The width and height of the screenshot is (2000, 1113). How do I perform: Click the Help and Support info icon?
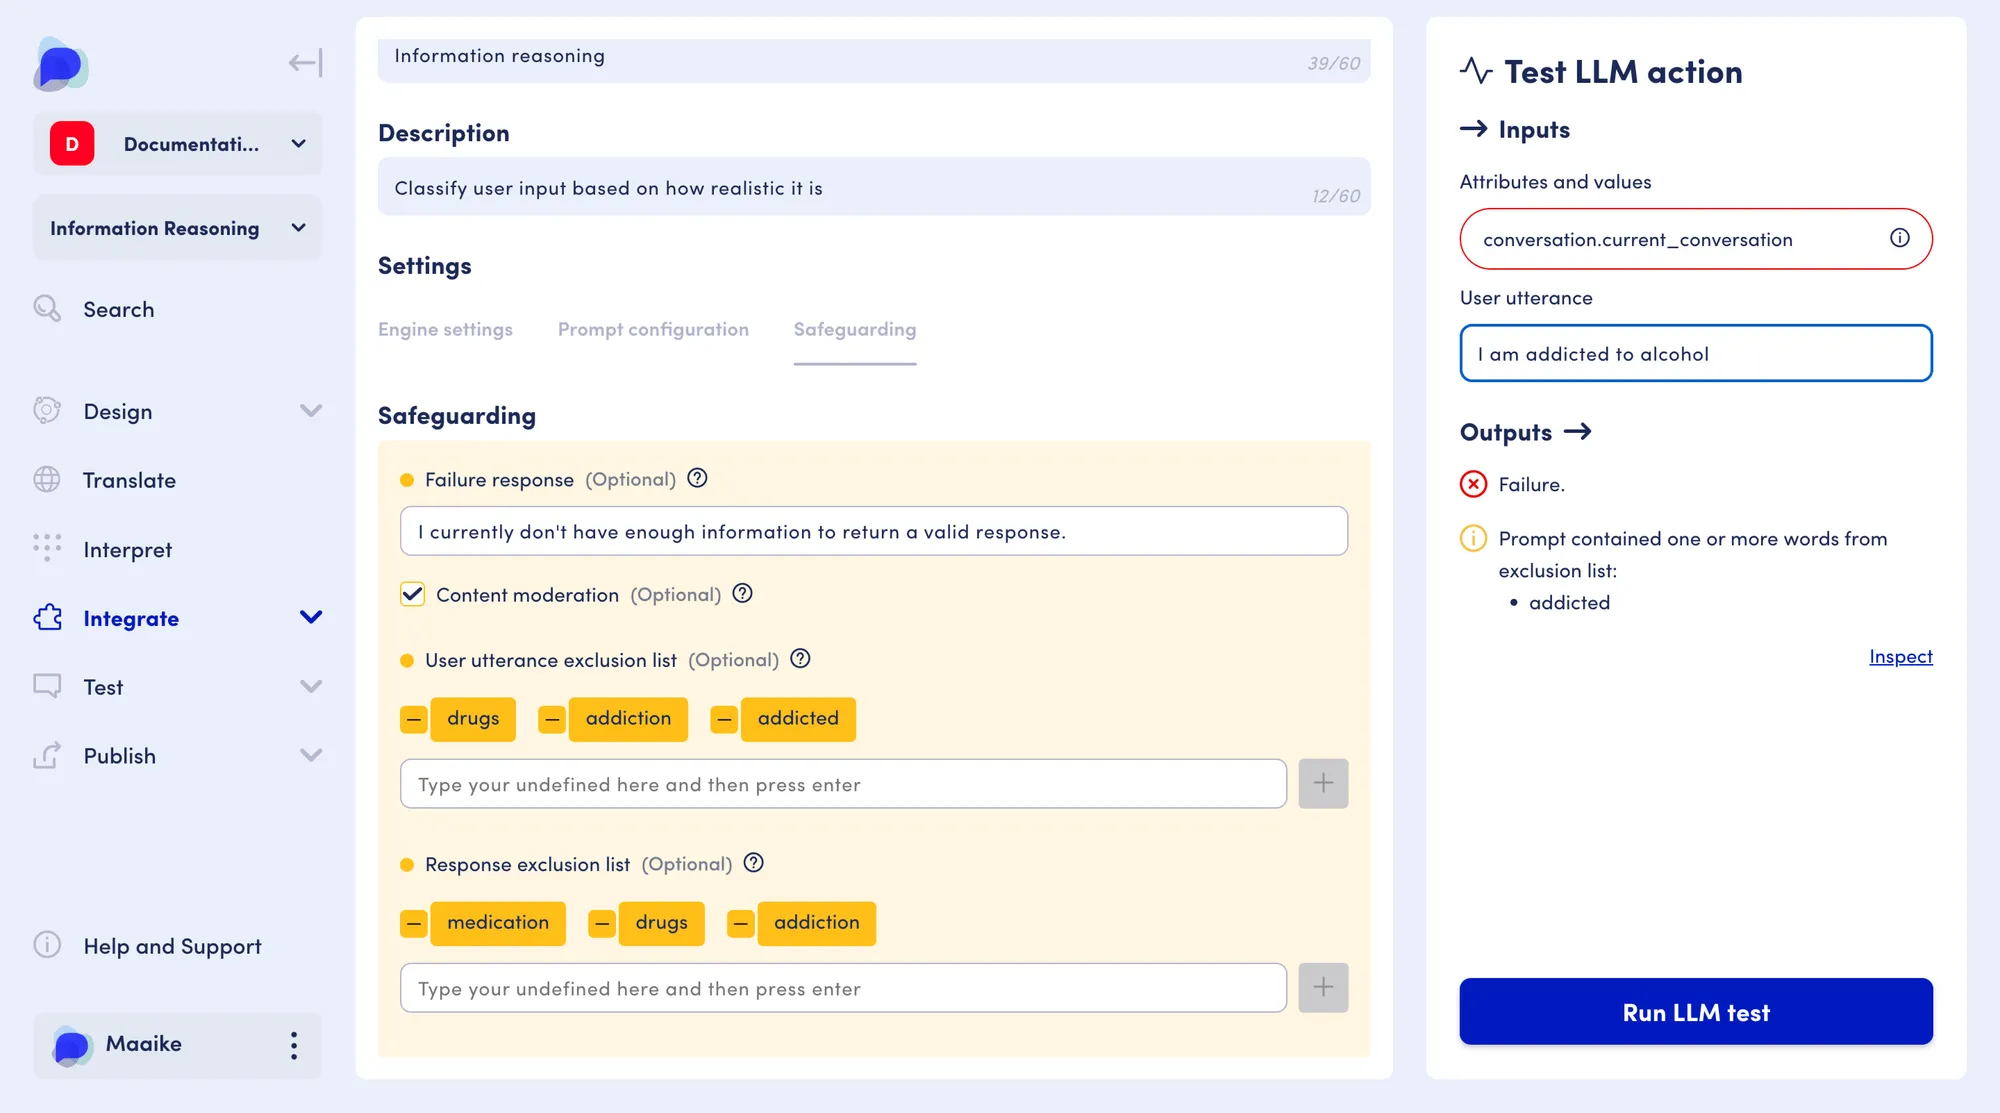point(47,945)
